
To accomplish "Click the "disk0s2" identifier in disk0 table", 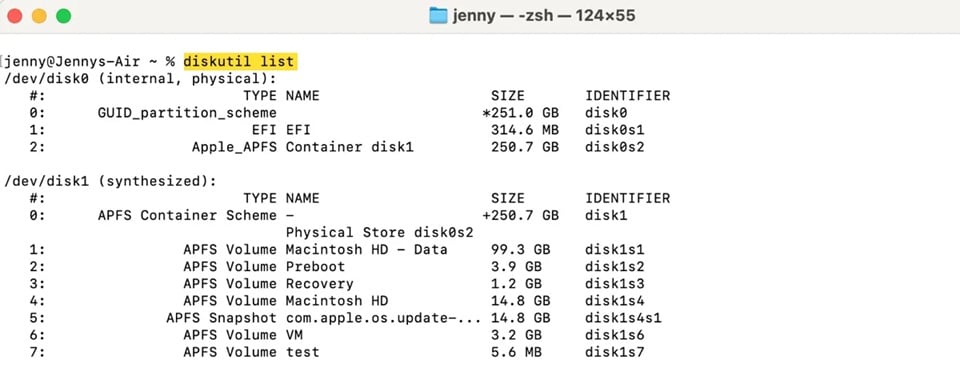I will click(x=615, y=148).
